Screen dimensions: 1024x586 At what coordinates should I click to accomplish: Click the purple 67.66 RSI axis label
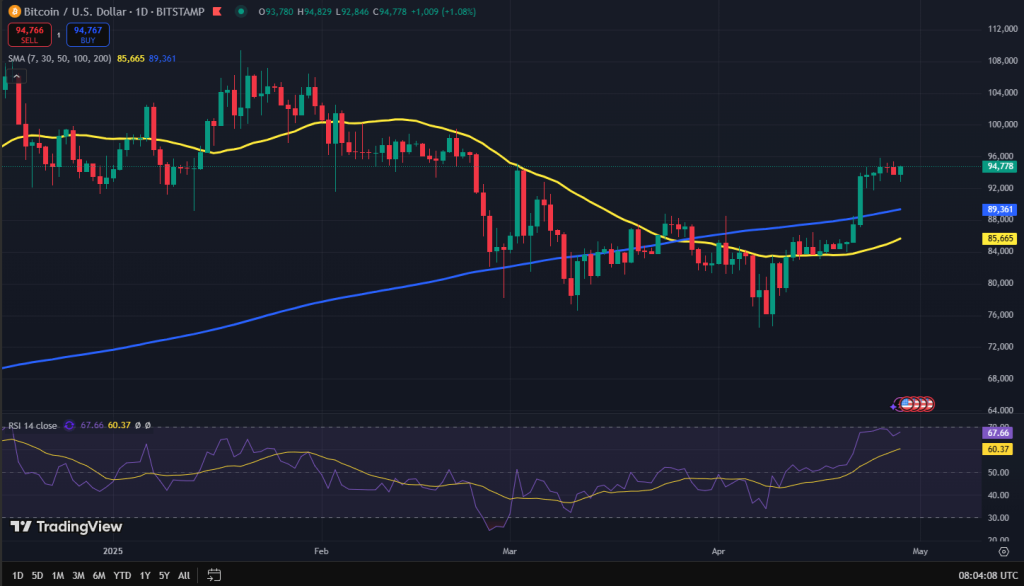point(997,433)
